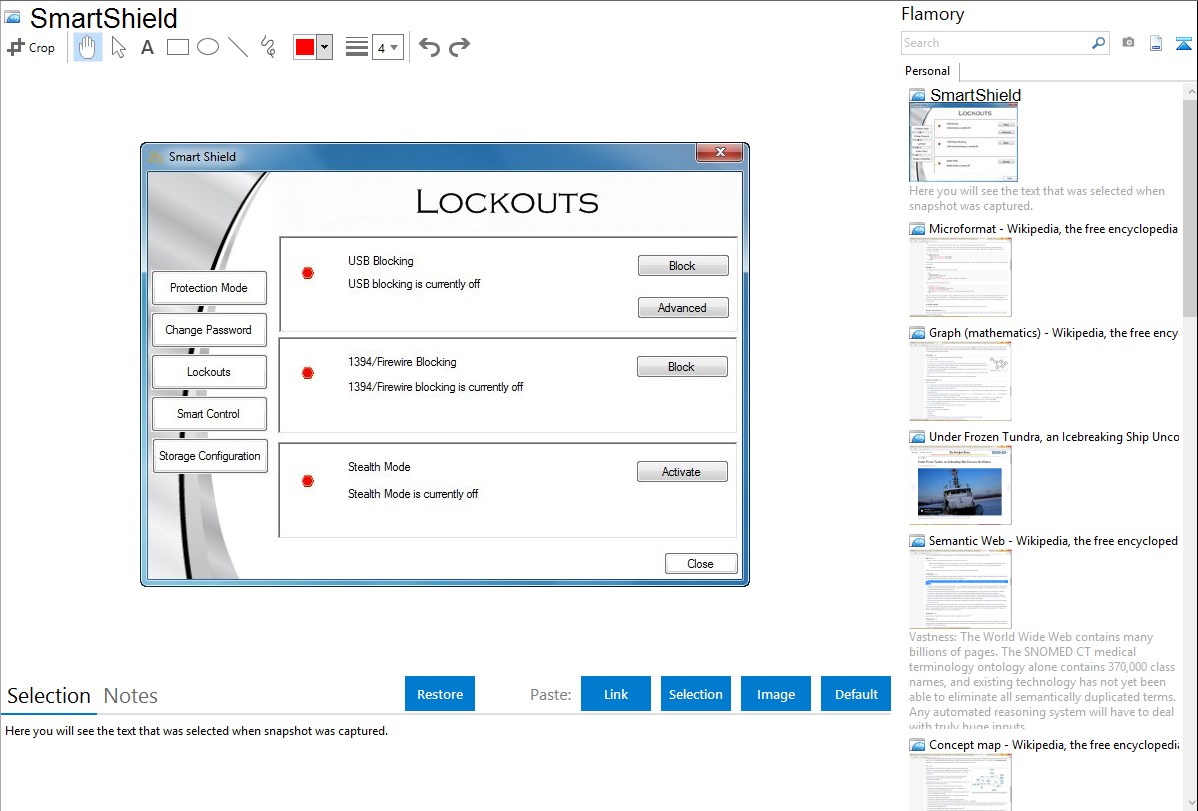The height and width of the screenshot is (811, 1198).
Task: Click Close in the Smart Shield dialog
Action: coord(701,564)
